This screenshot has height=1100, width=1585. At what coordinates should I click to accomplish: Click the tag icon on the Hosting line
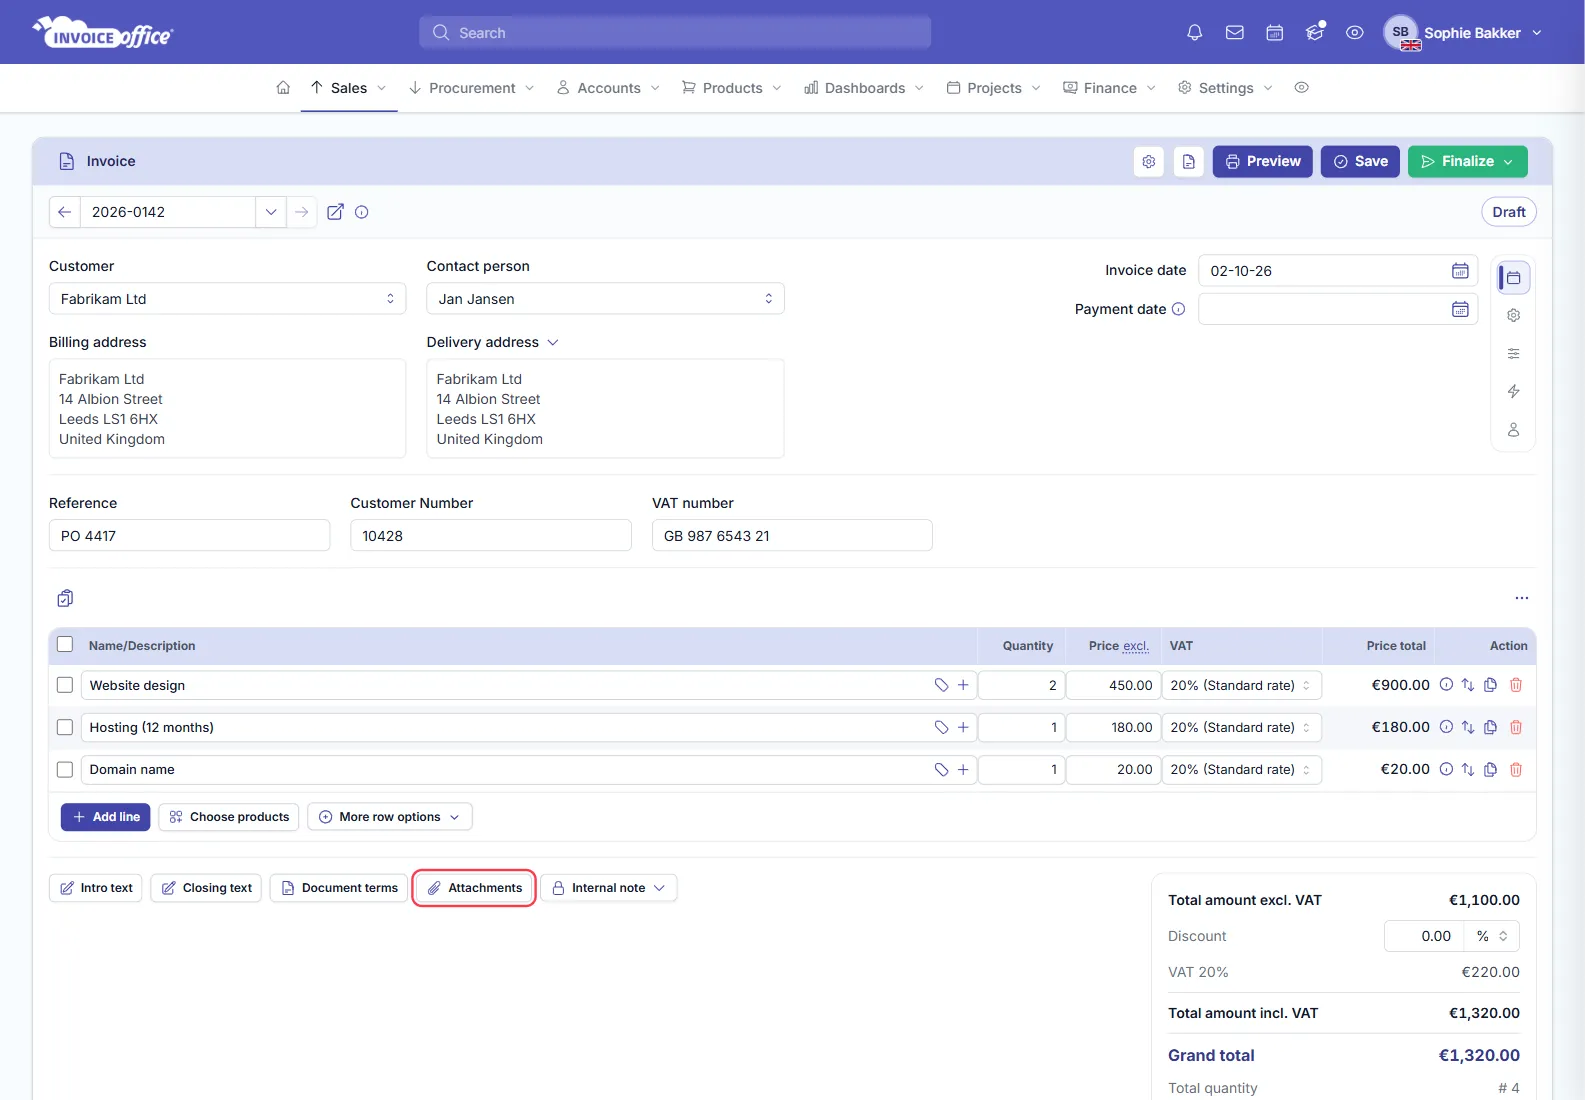(x=941, y=727)
